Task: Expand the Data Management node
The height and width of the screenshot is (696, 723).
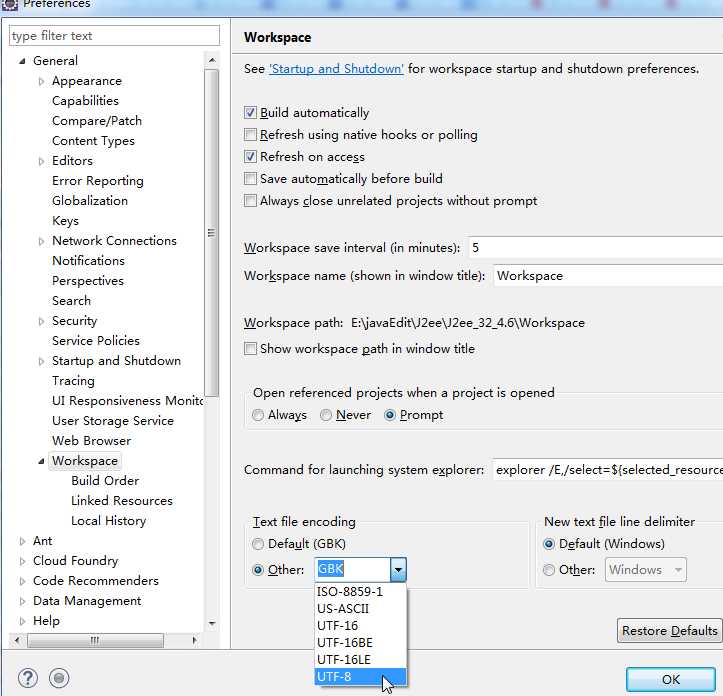Action: point(22,601)
